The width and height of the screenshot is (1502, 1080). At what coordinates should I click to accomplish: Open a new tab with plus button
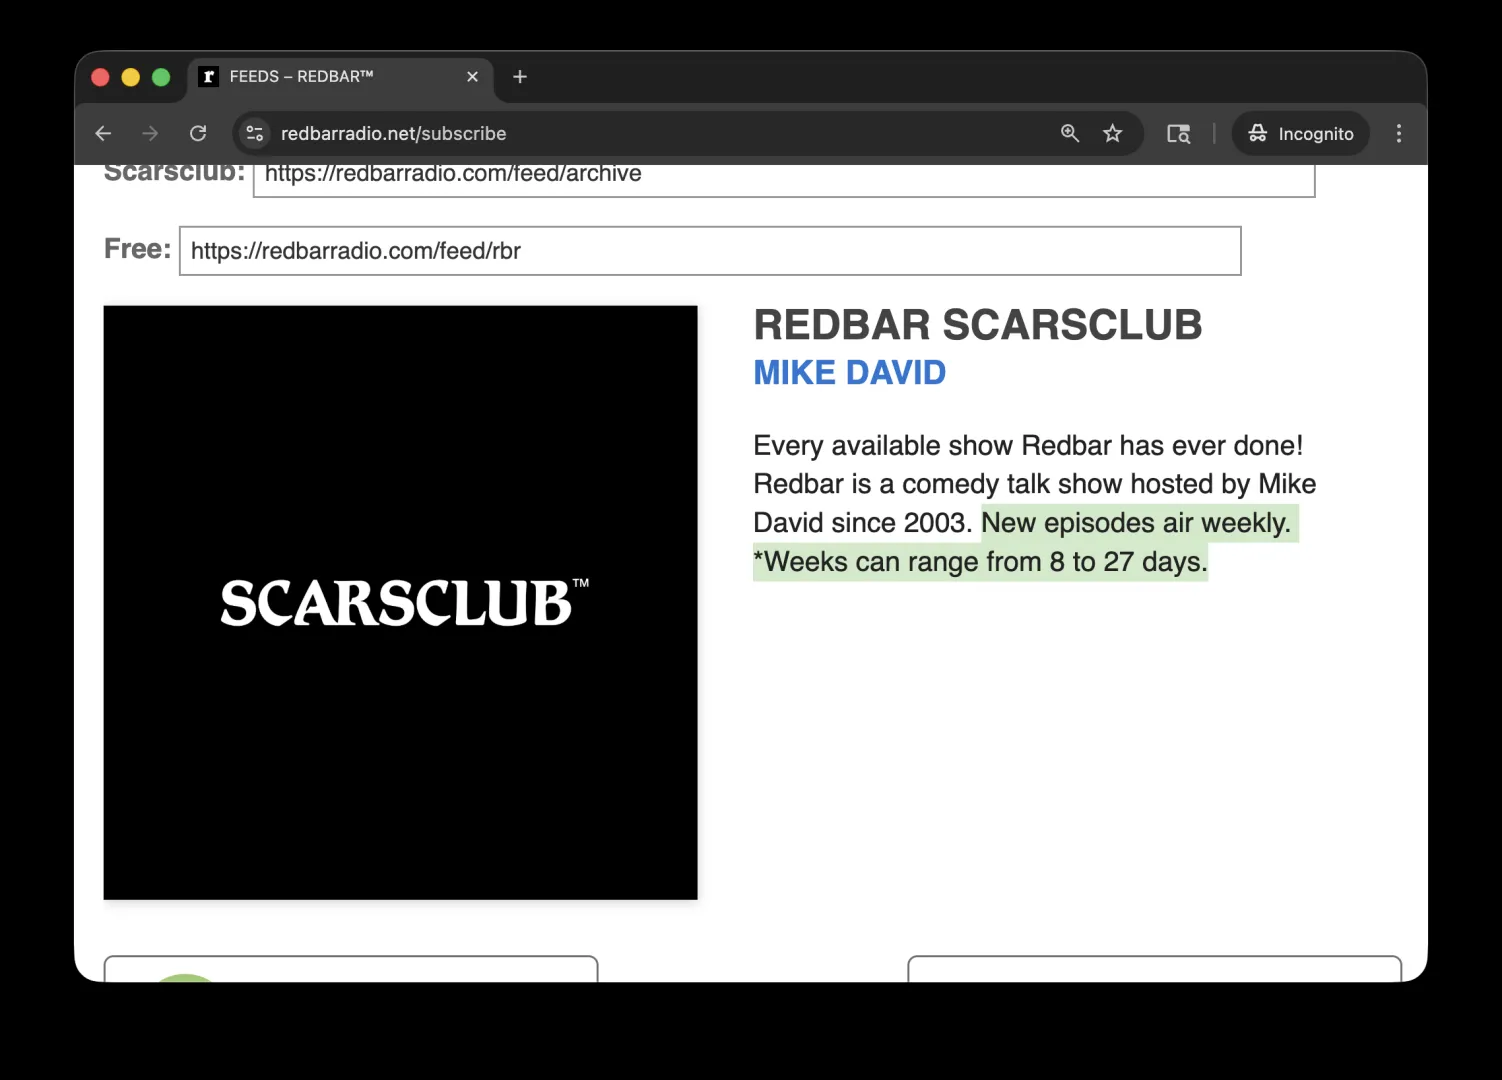520,77
